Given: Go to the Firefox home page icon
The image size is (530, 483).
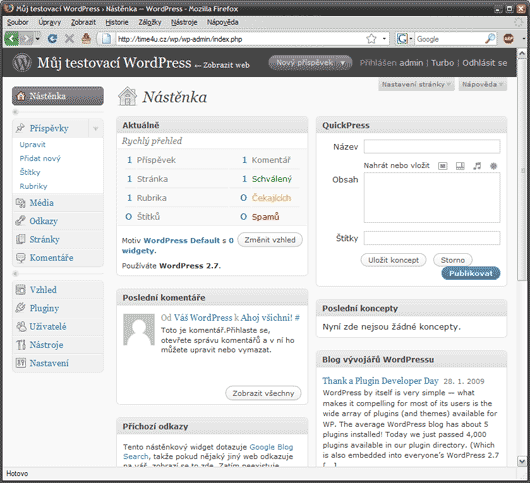Looking at the screenshot, I should pyautogui.click(x=86, y=39).
